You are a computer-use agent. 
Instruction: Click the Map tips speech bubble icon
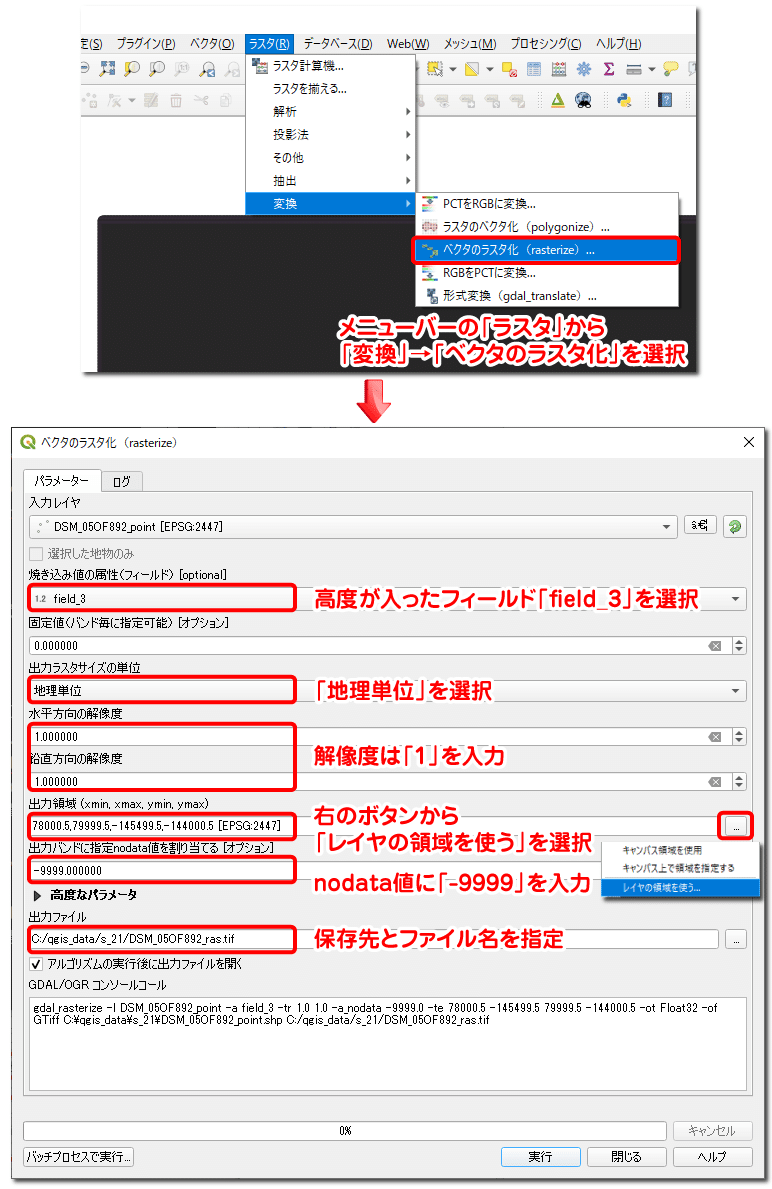point(670,69)
